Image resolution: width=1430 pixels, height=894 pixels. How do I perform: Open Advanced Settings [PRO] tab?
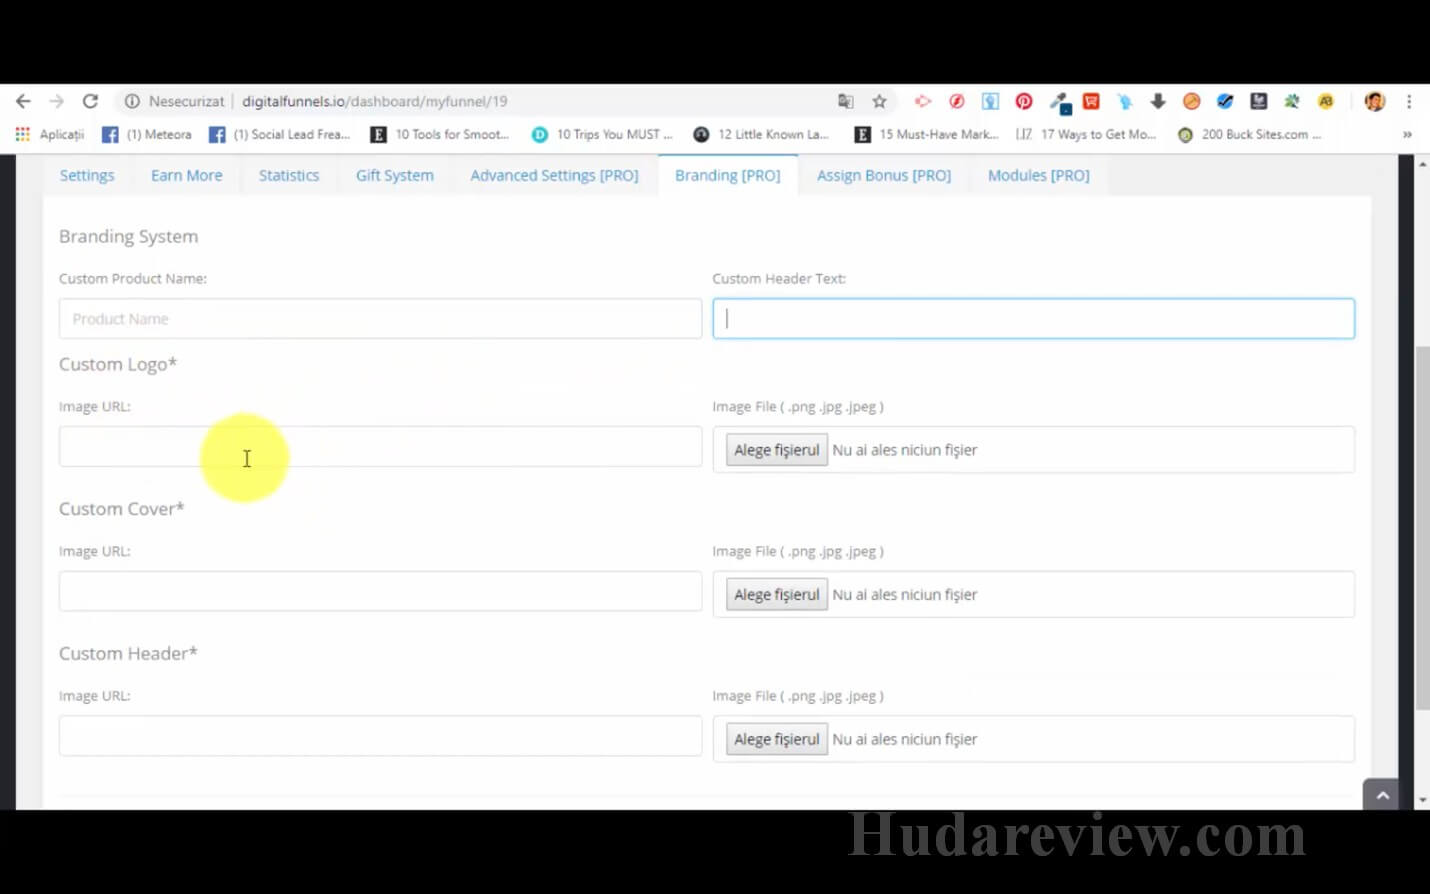[554, 175]
